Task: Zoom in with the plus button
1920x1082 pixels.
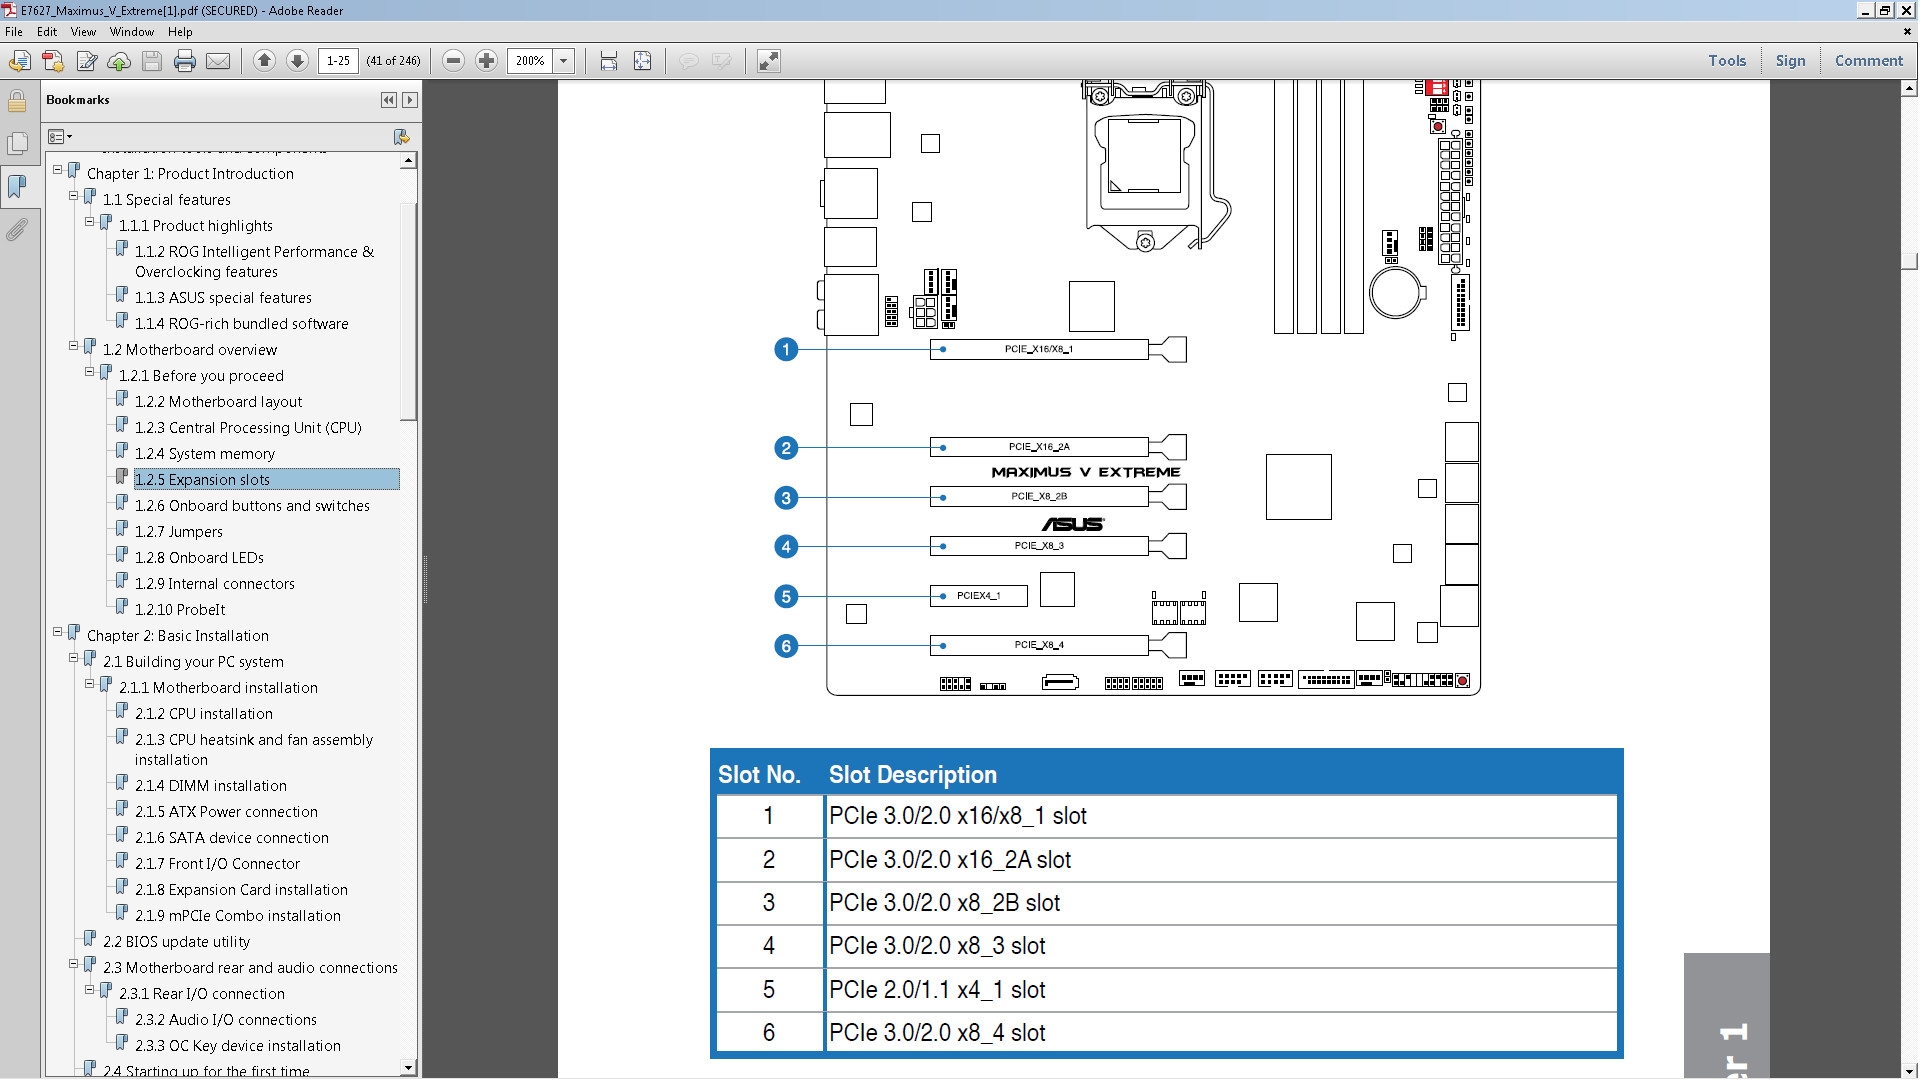Action: click(x=487, y=61)
